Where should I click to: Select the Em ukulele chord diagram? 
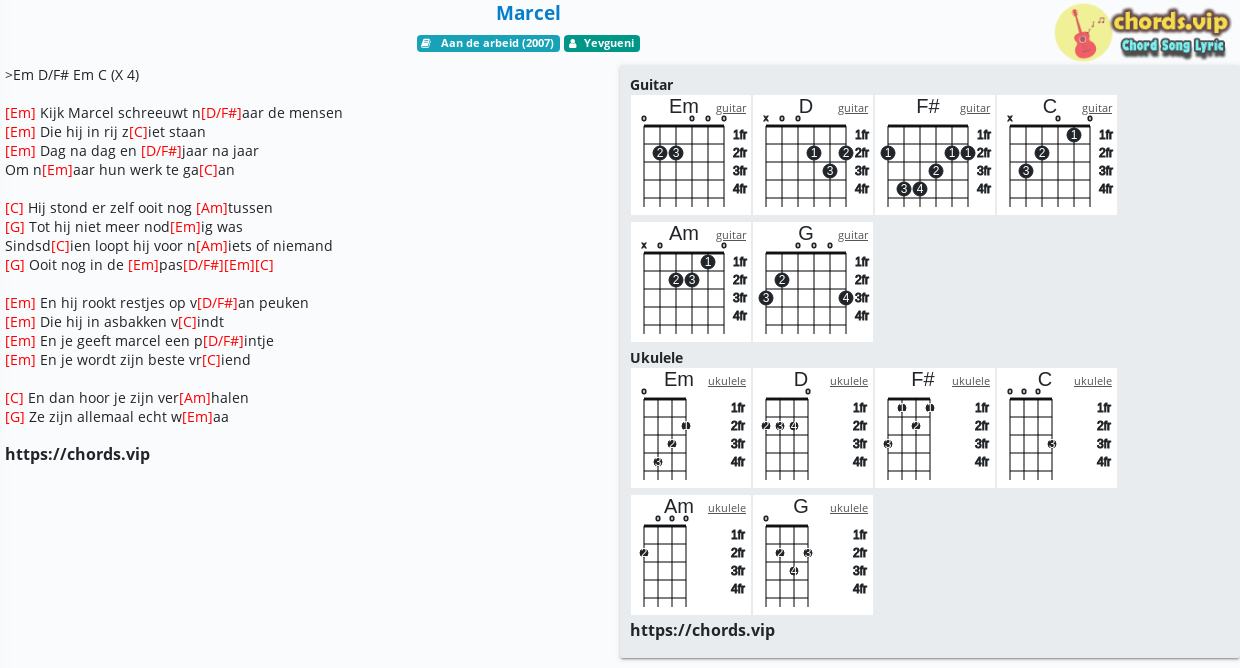[691, 428]
